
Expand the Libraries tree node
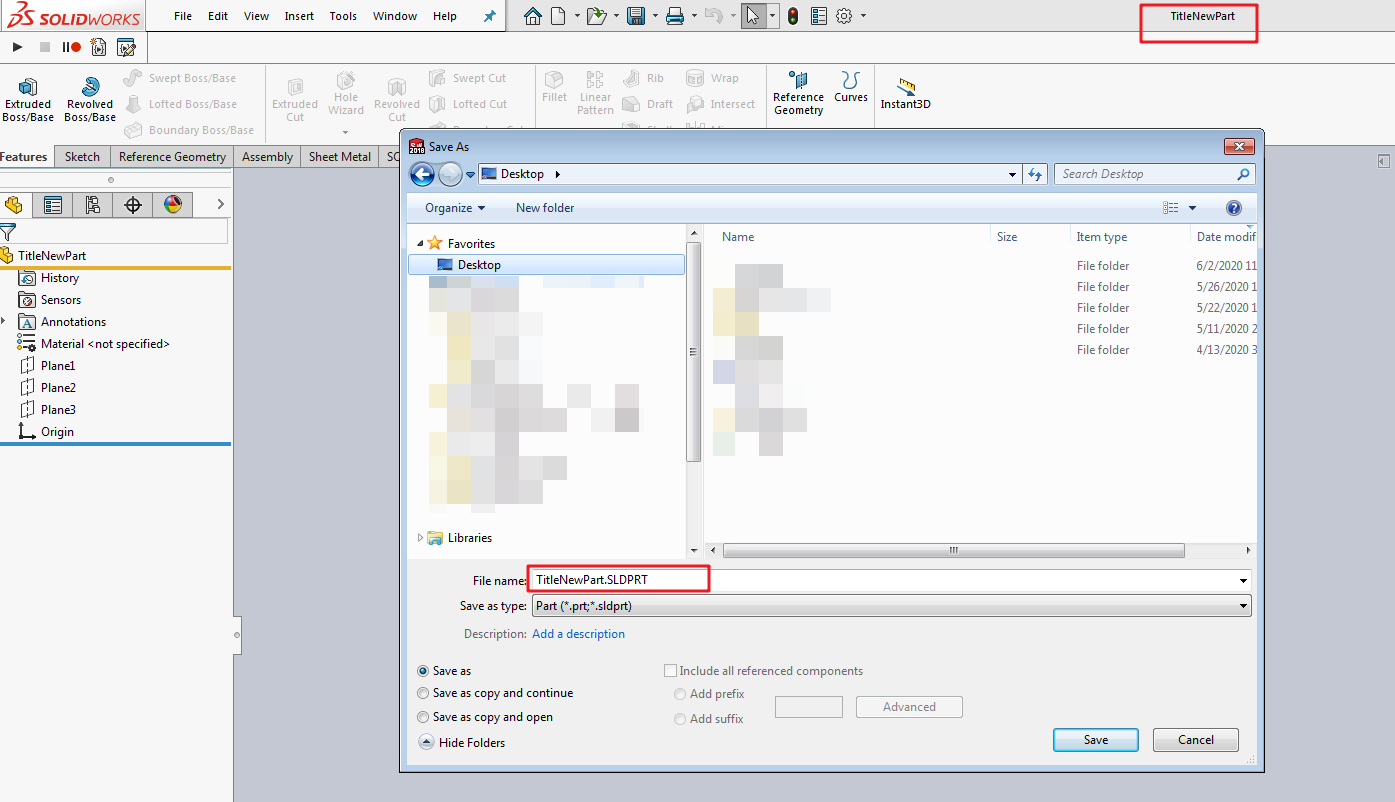420,537
